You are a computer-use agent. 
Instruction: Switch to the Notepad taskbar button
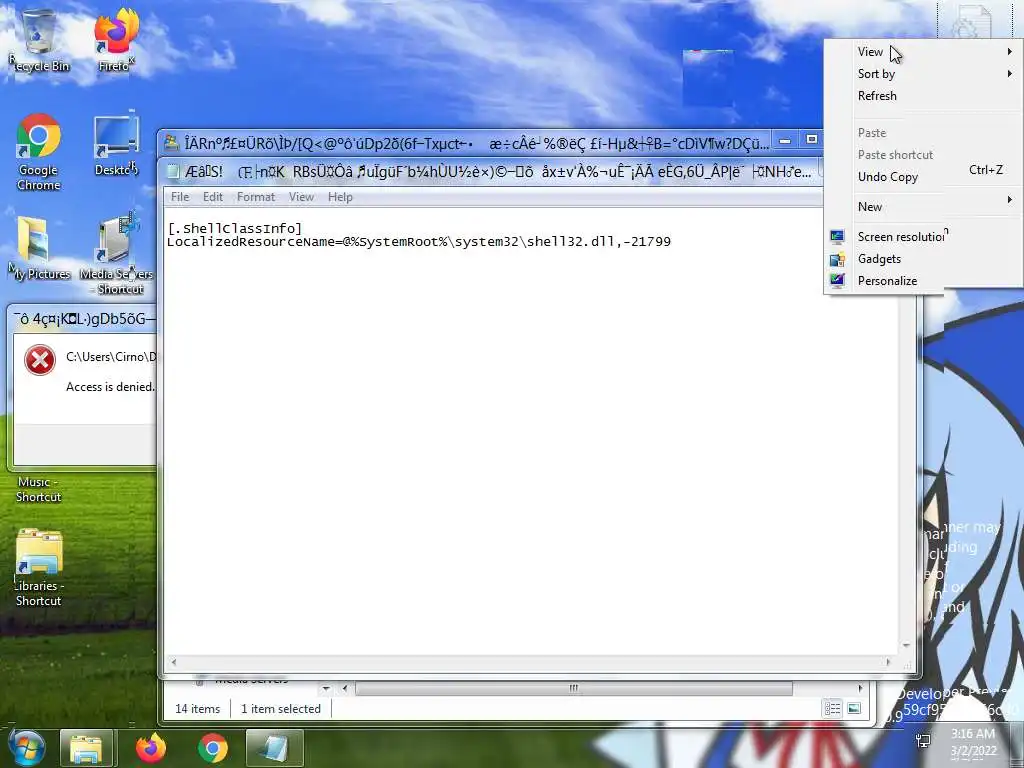275,748
